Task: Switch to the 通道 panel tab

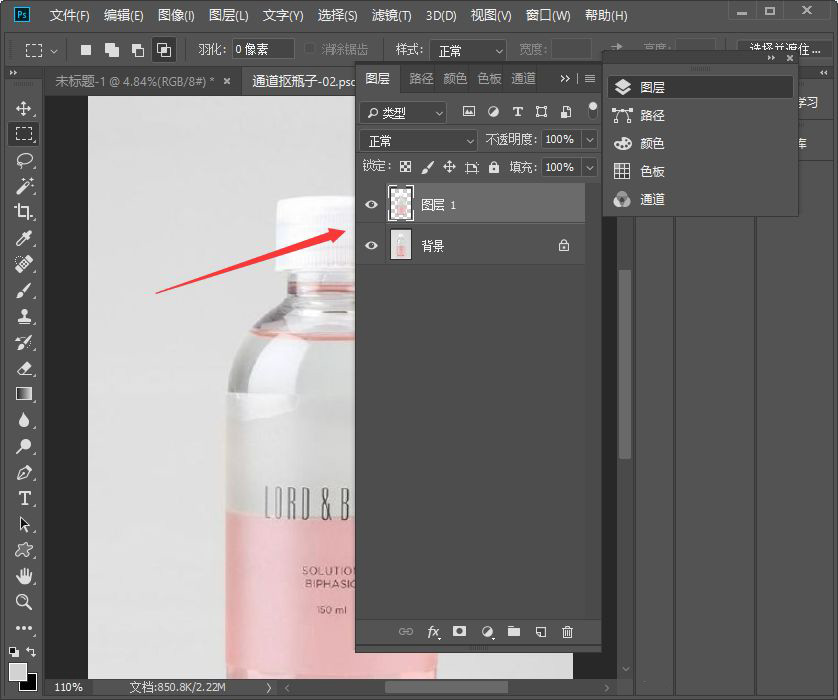Action: tap(523, 78)
